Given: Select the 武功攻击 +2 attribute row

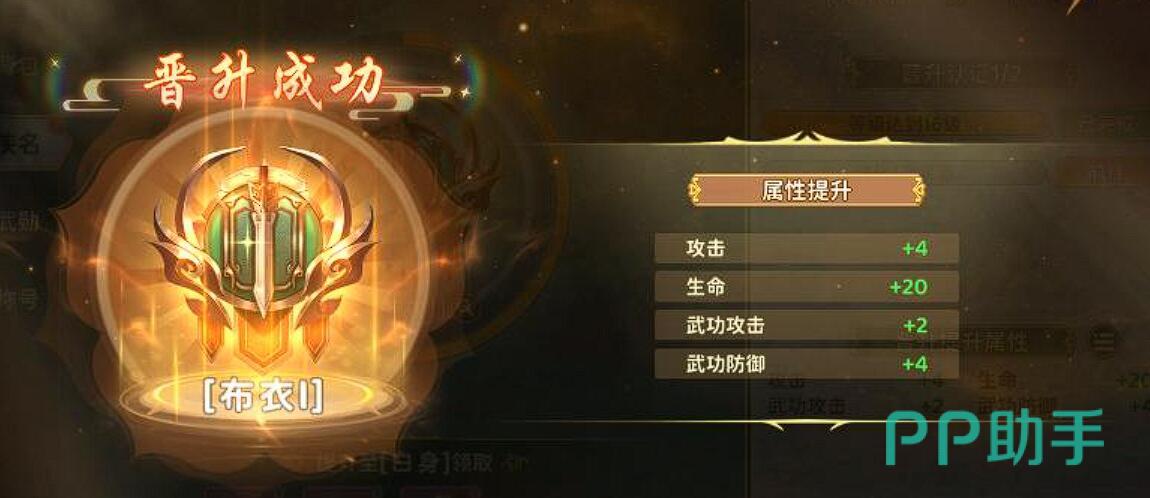Looking at the screenshot, I should 807,325.
